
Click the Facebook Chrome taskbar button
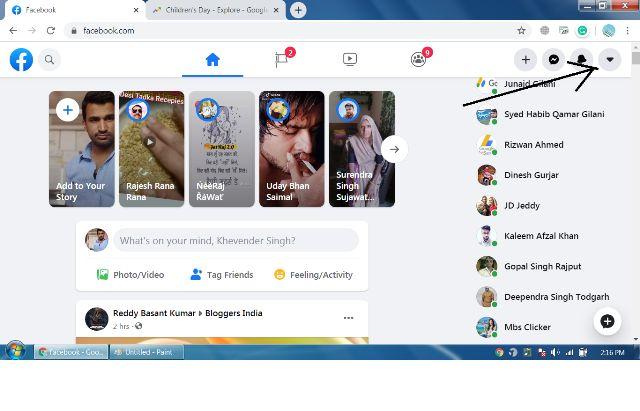point(71,352)
